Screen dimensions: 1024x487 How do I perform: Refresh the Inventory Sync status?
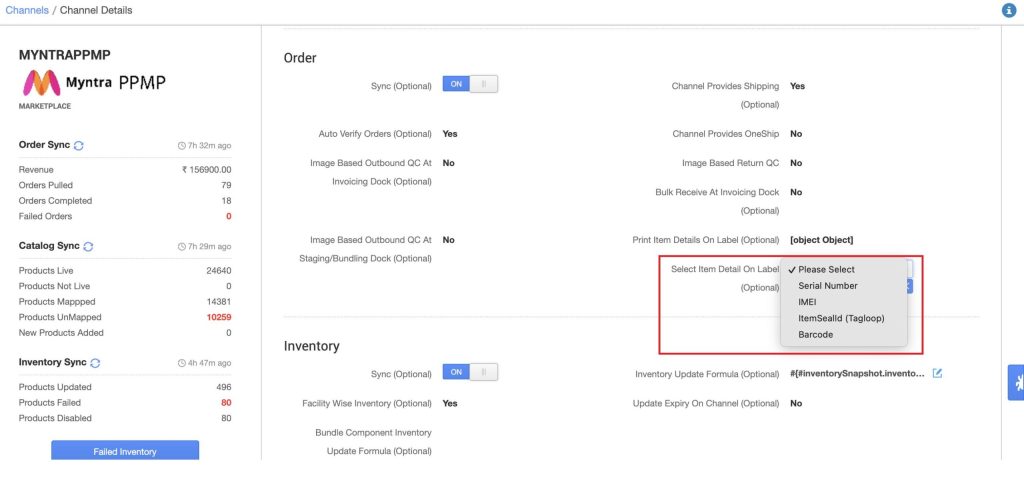click(x=95, y=363)
